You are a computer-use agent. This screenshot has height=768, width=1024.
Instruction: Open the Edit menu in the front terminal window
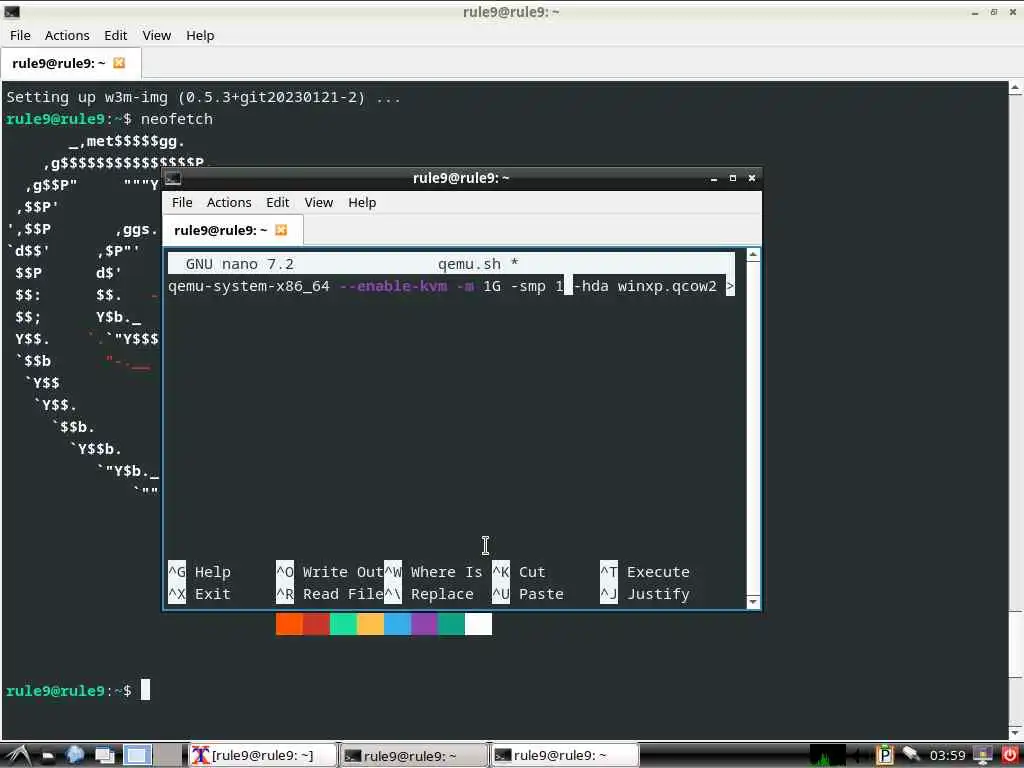278,202
